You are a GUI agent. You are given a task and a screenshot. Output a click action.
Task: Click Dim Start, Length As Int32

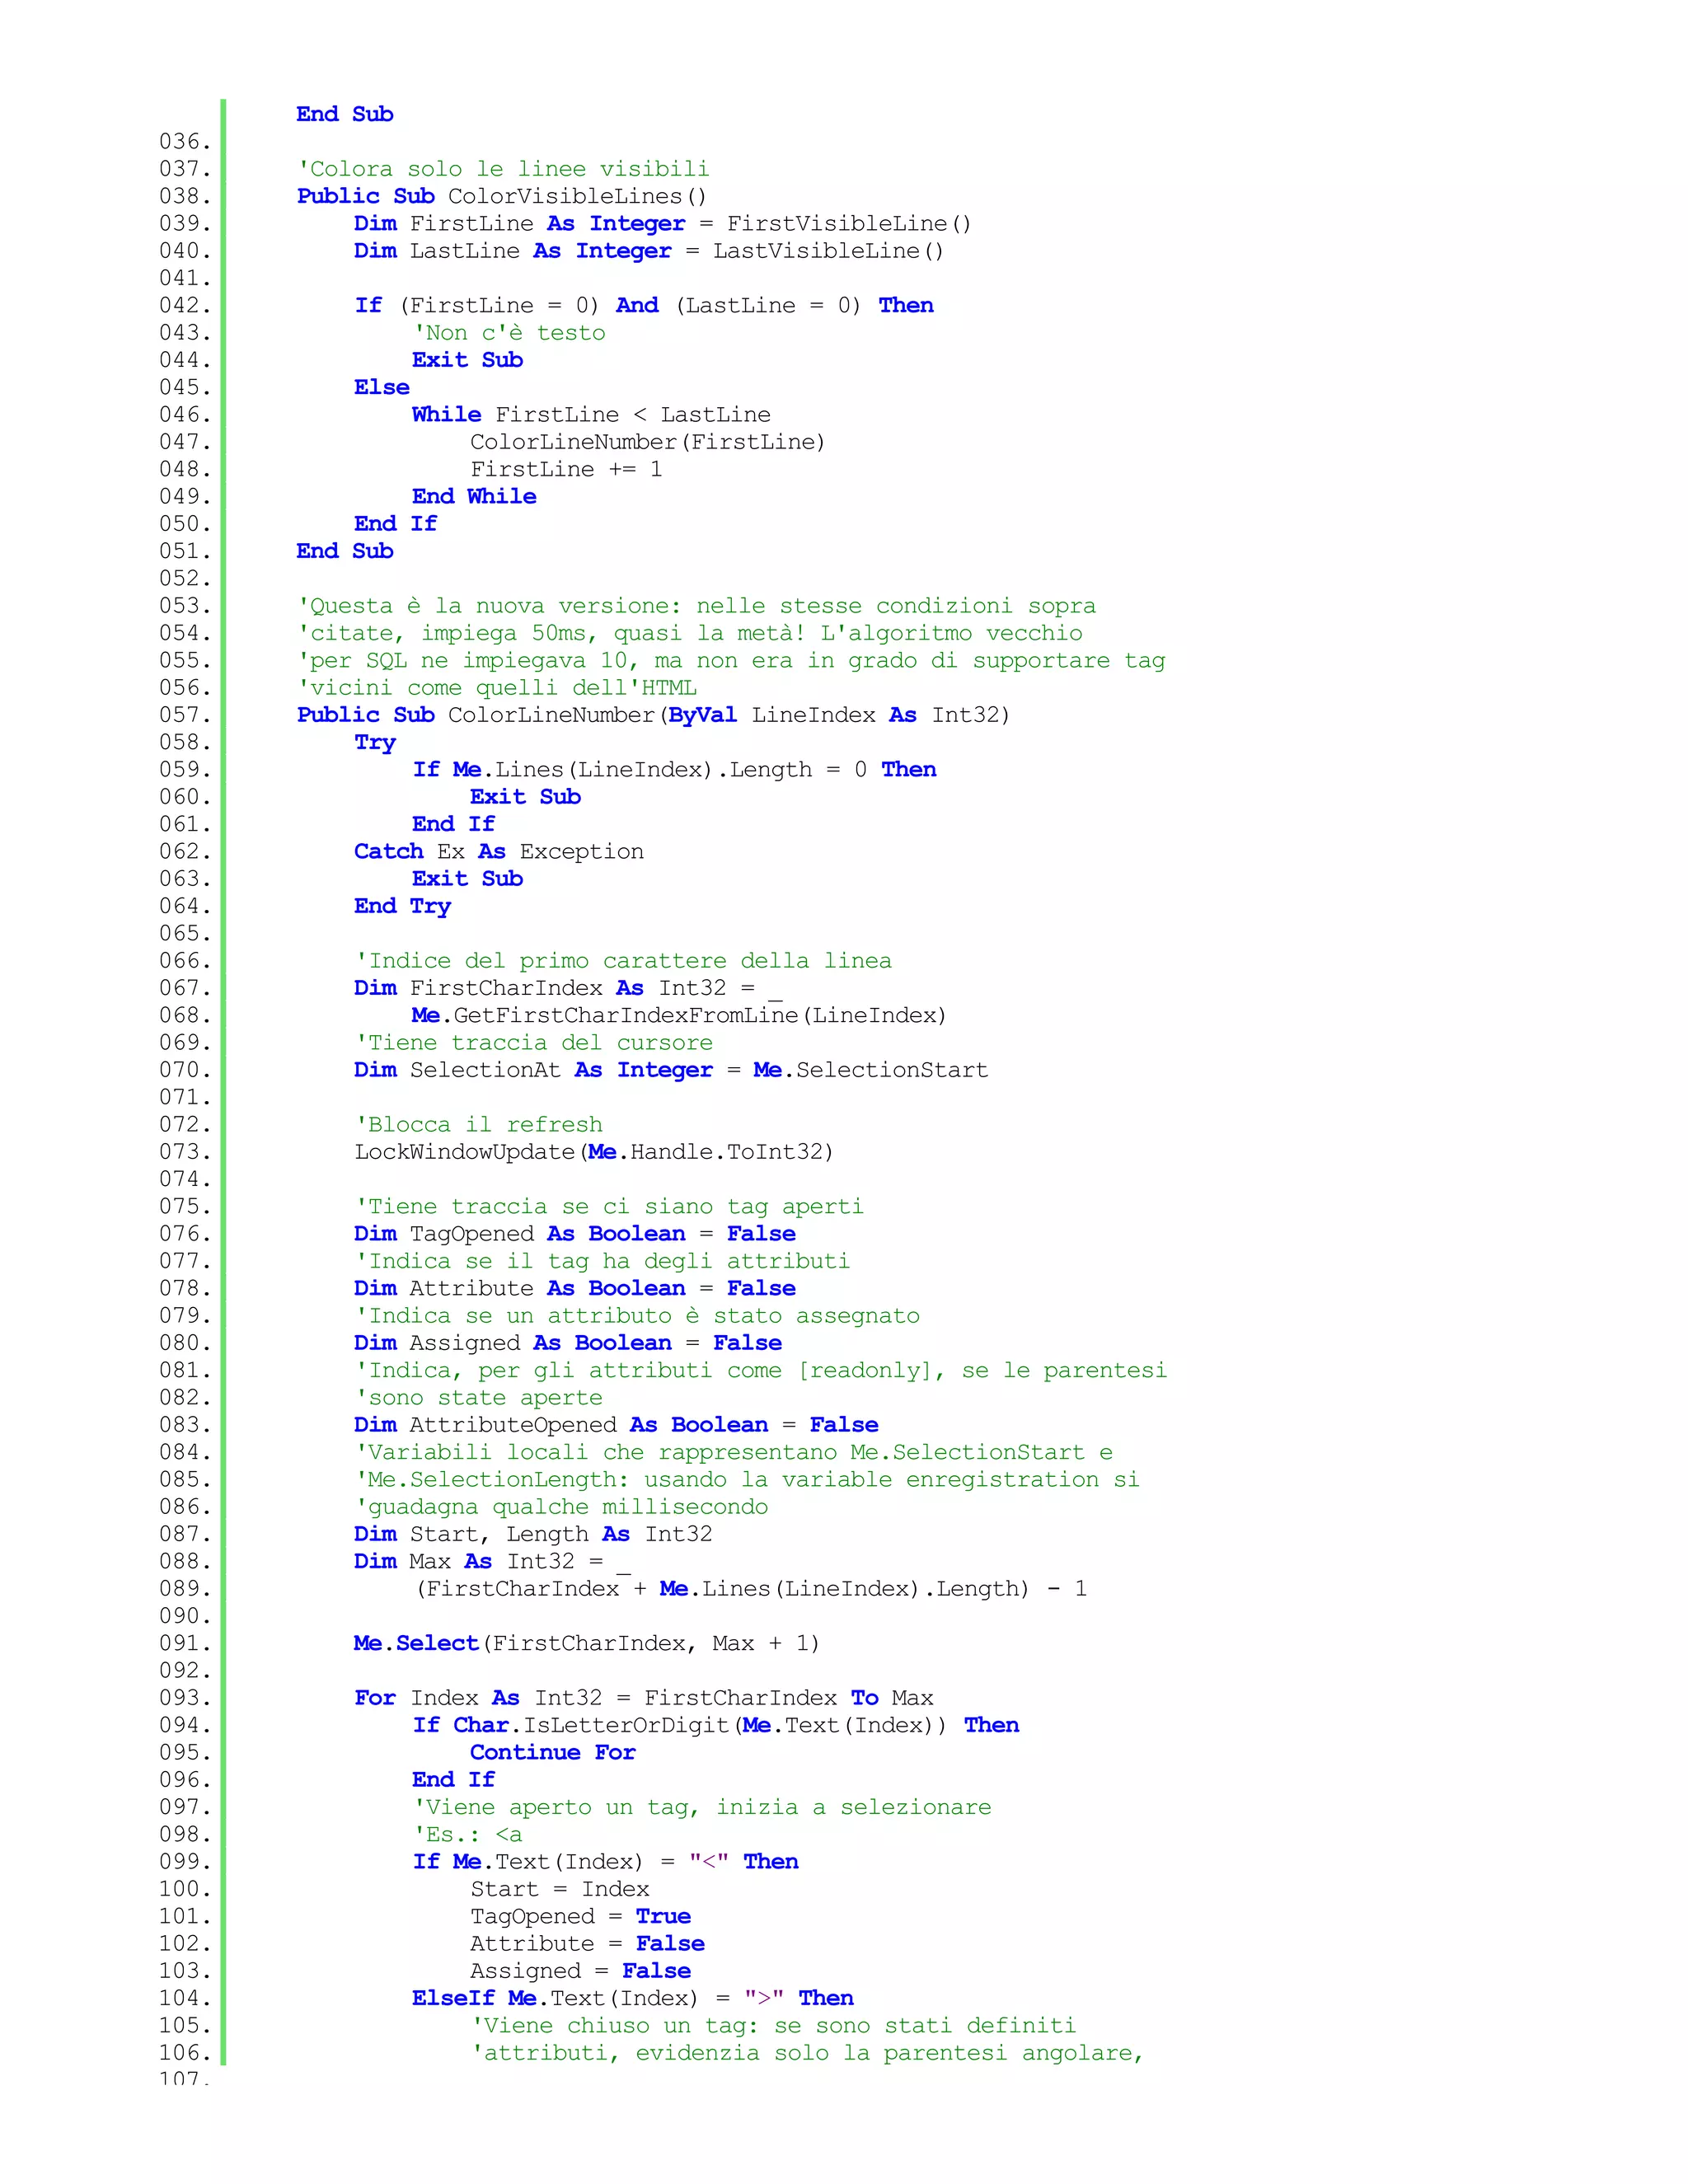[533, 1534]
